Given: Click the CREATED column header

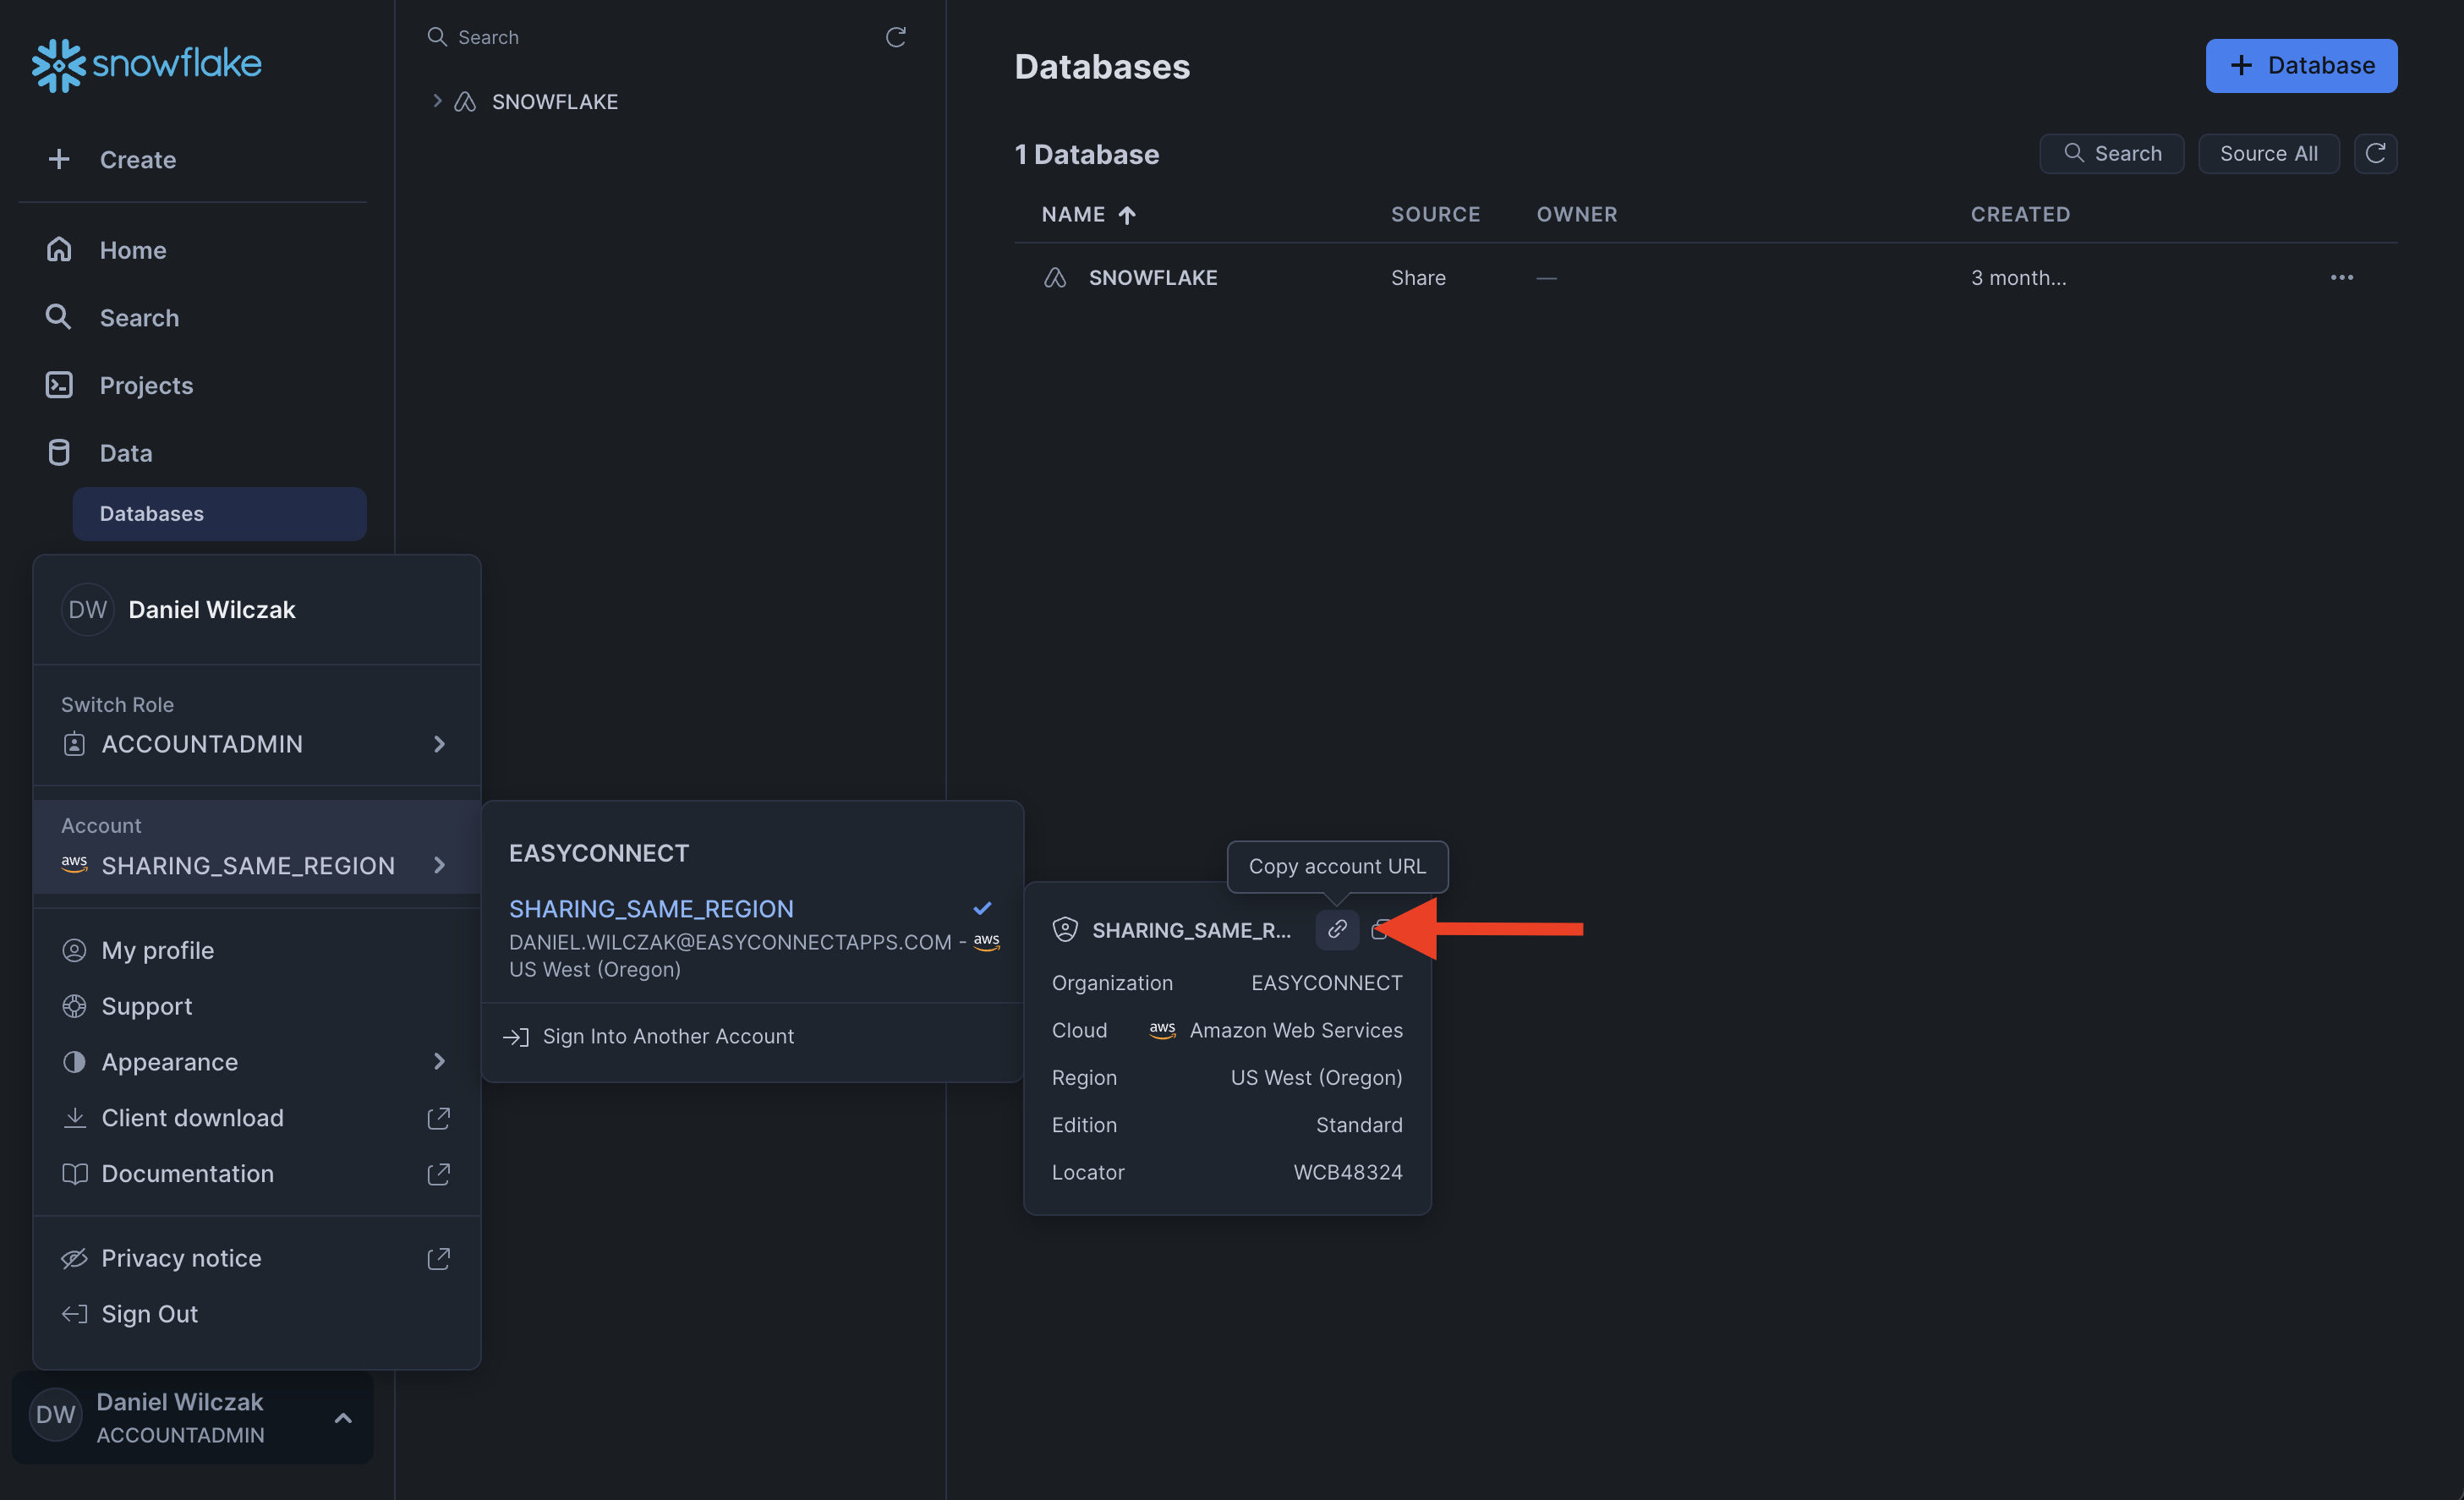Looking at the screenshot, I should (2020, 214).
